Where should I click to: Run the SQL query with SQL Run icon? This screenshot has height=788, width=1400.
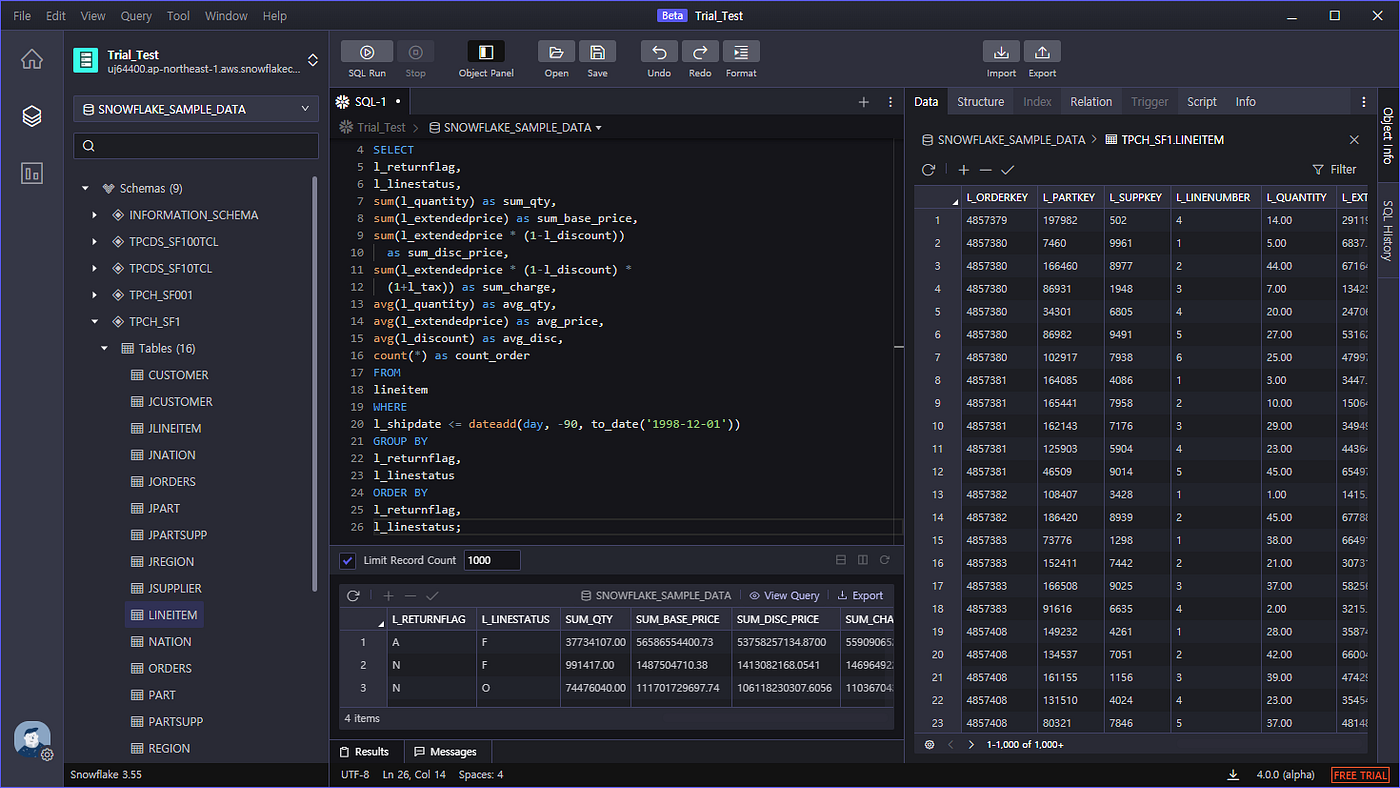point(366,51)
